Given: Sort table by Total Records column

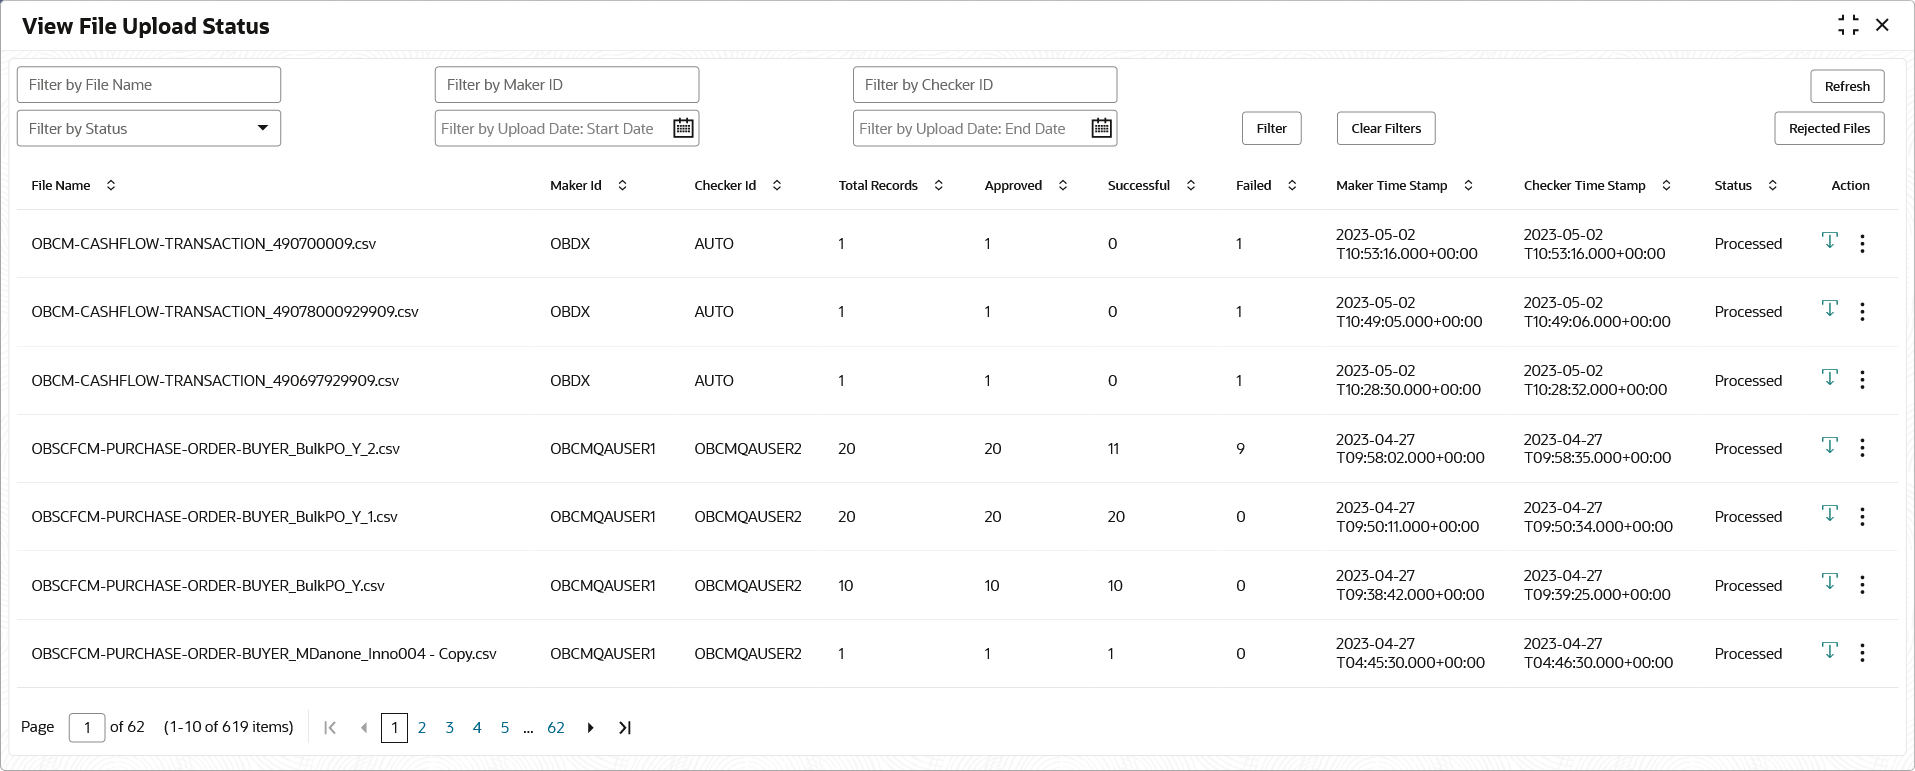Looking at the screenshot, I should (938, 185).
